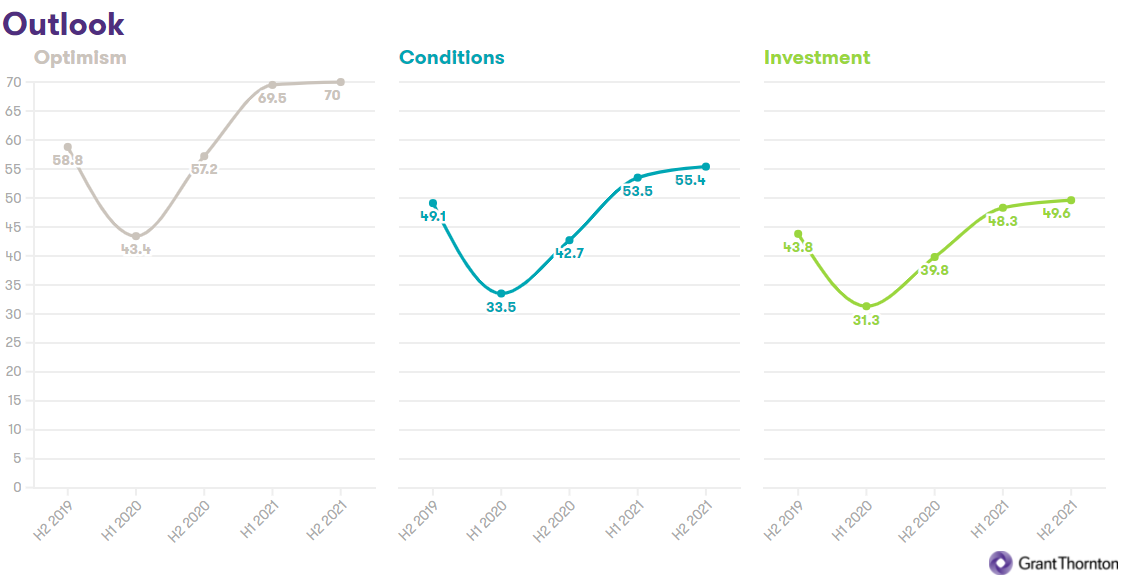Click the Optimism 69.5 data point
The height and width of the screenshot is (583, 1128).
click(x=272, y=85)
